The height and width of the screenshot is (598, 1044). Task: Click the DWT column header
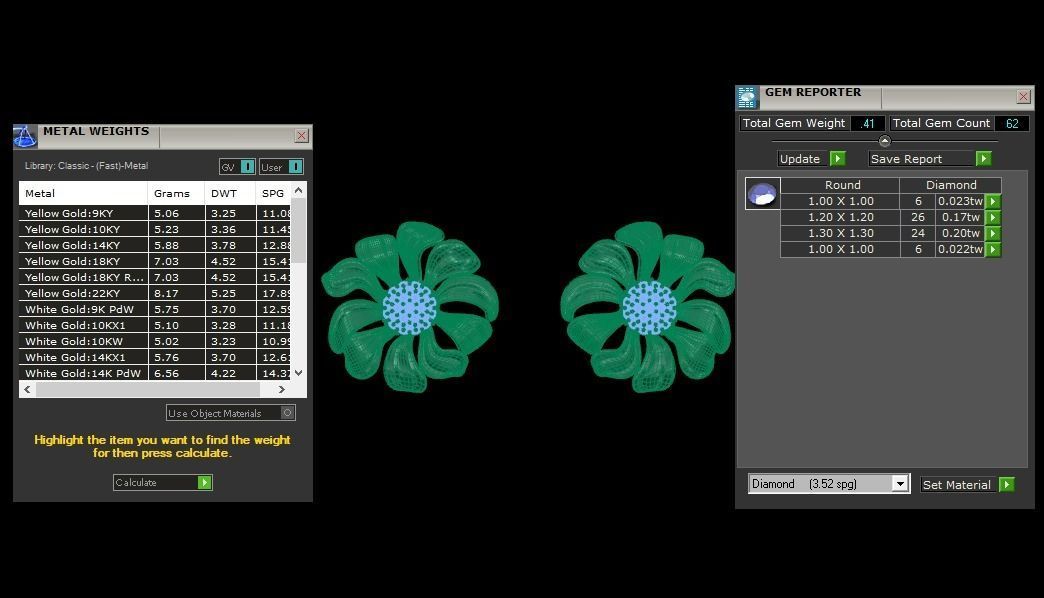pyautogui.click(x=230, y=193)
